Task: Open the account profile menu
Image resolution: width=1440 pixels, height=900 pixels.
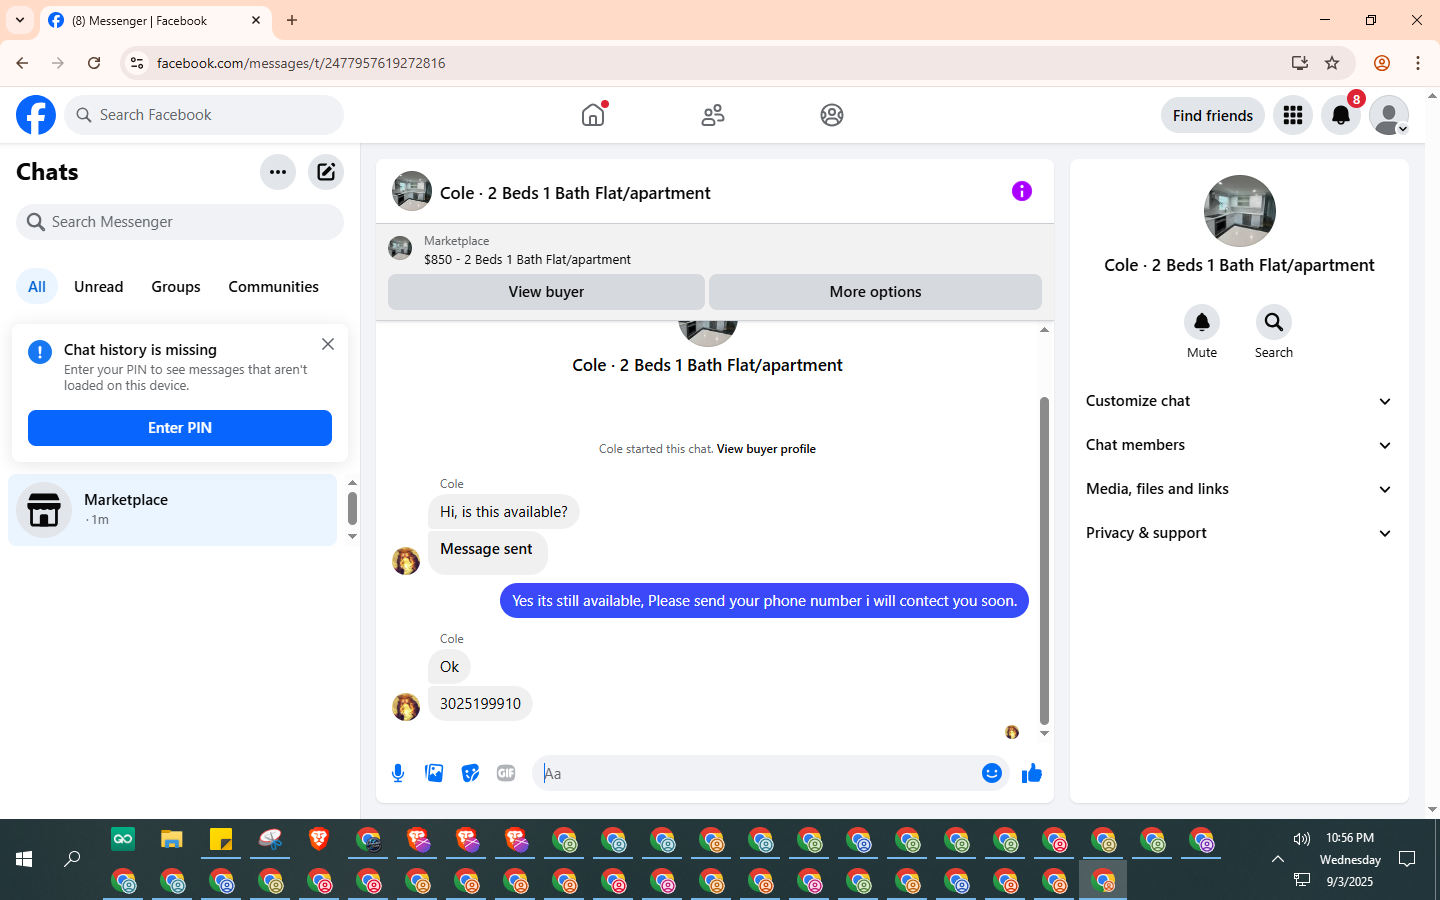Action: coord(1389,115)
